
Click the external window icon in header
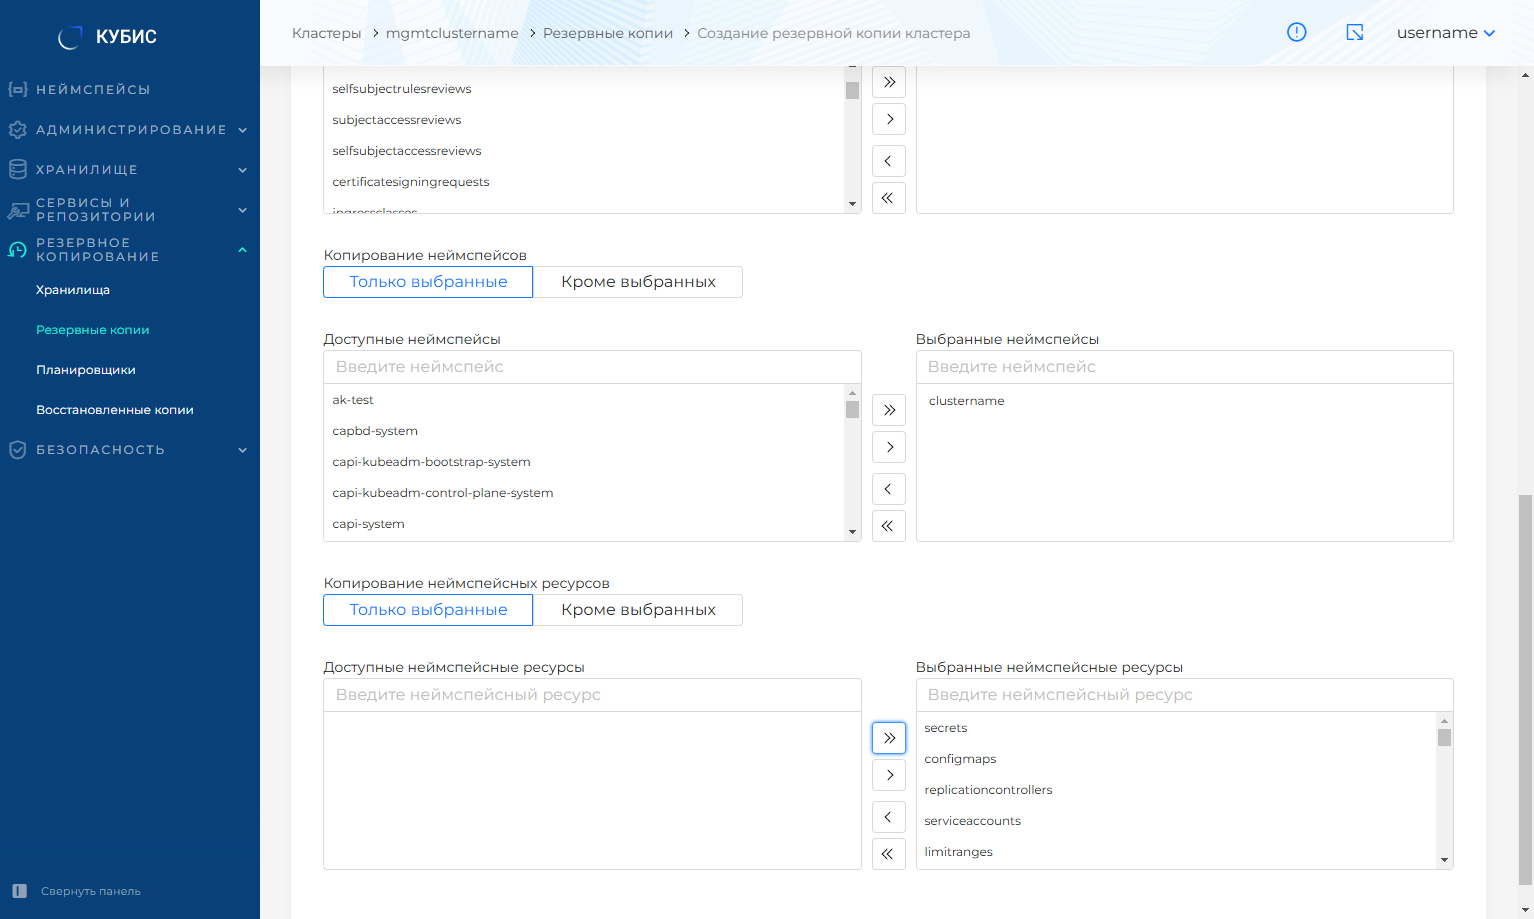(1354, 32)
